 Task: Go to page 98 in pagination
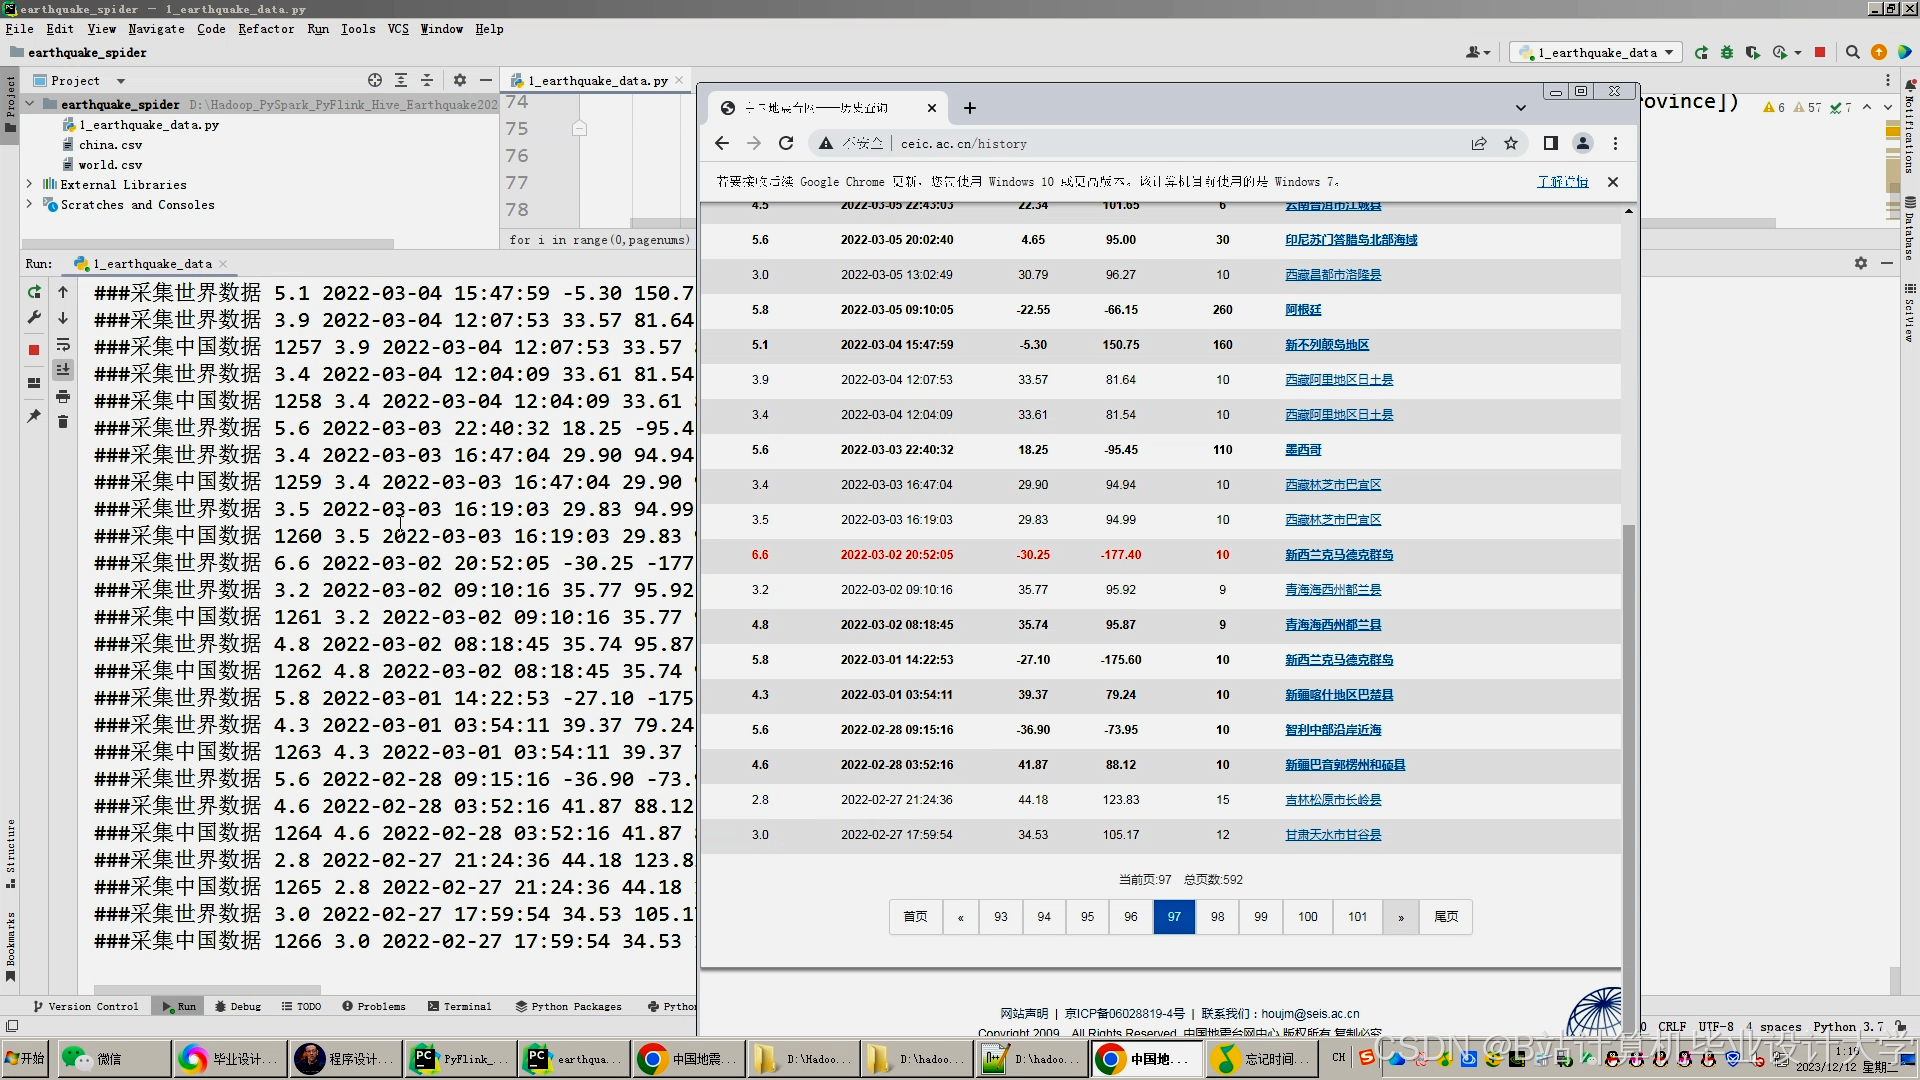tap(1217, 916)
